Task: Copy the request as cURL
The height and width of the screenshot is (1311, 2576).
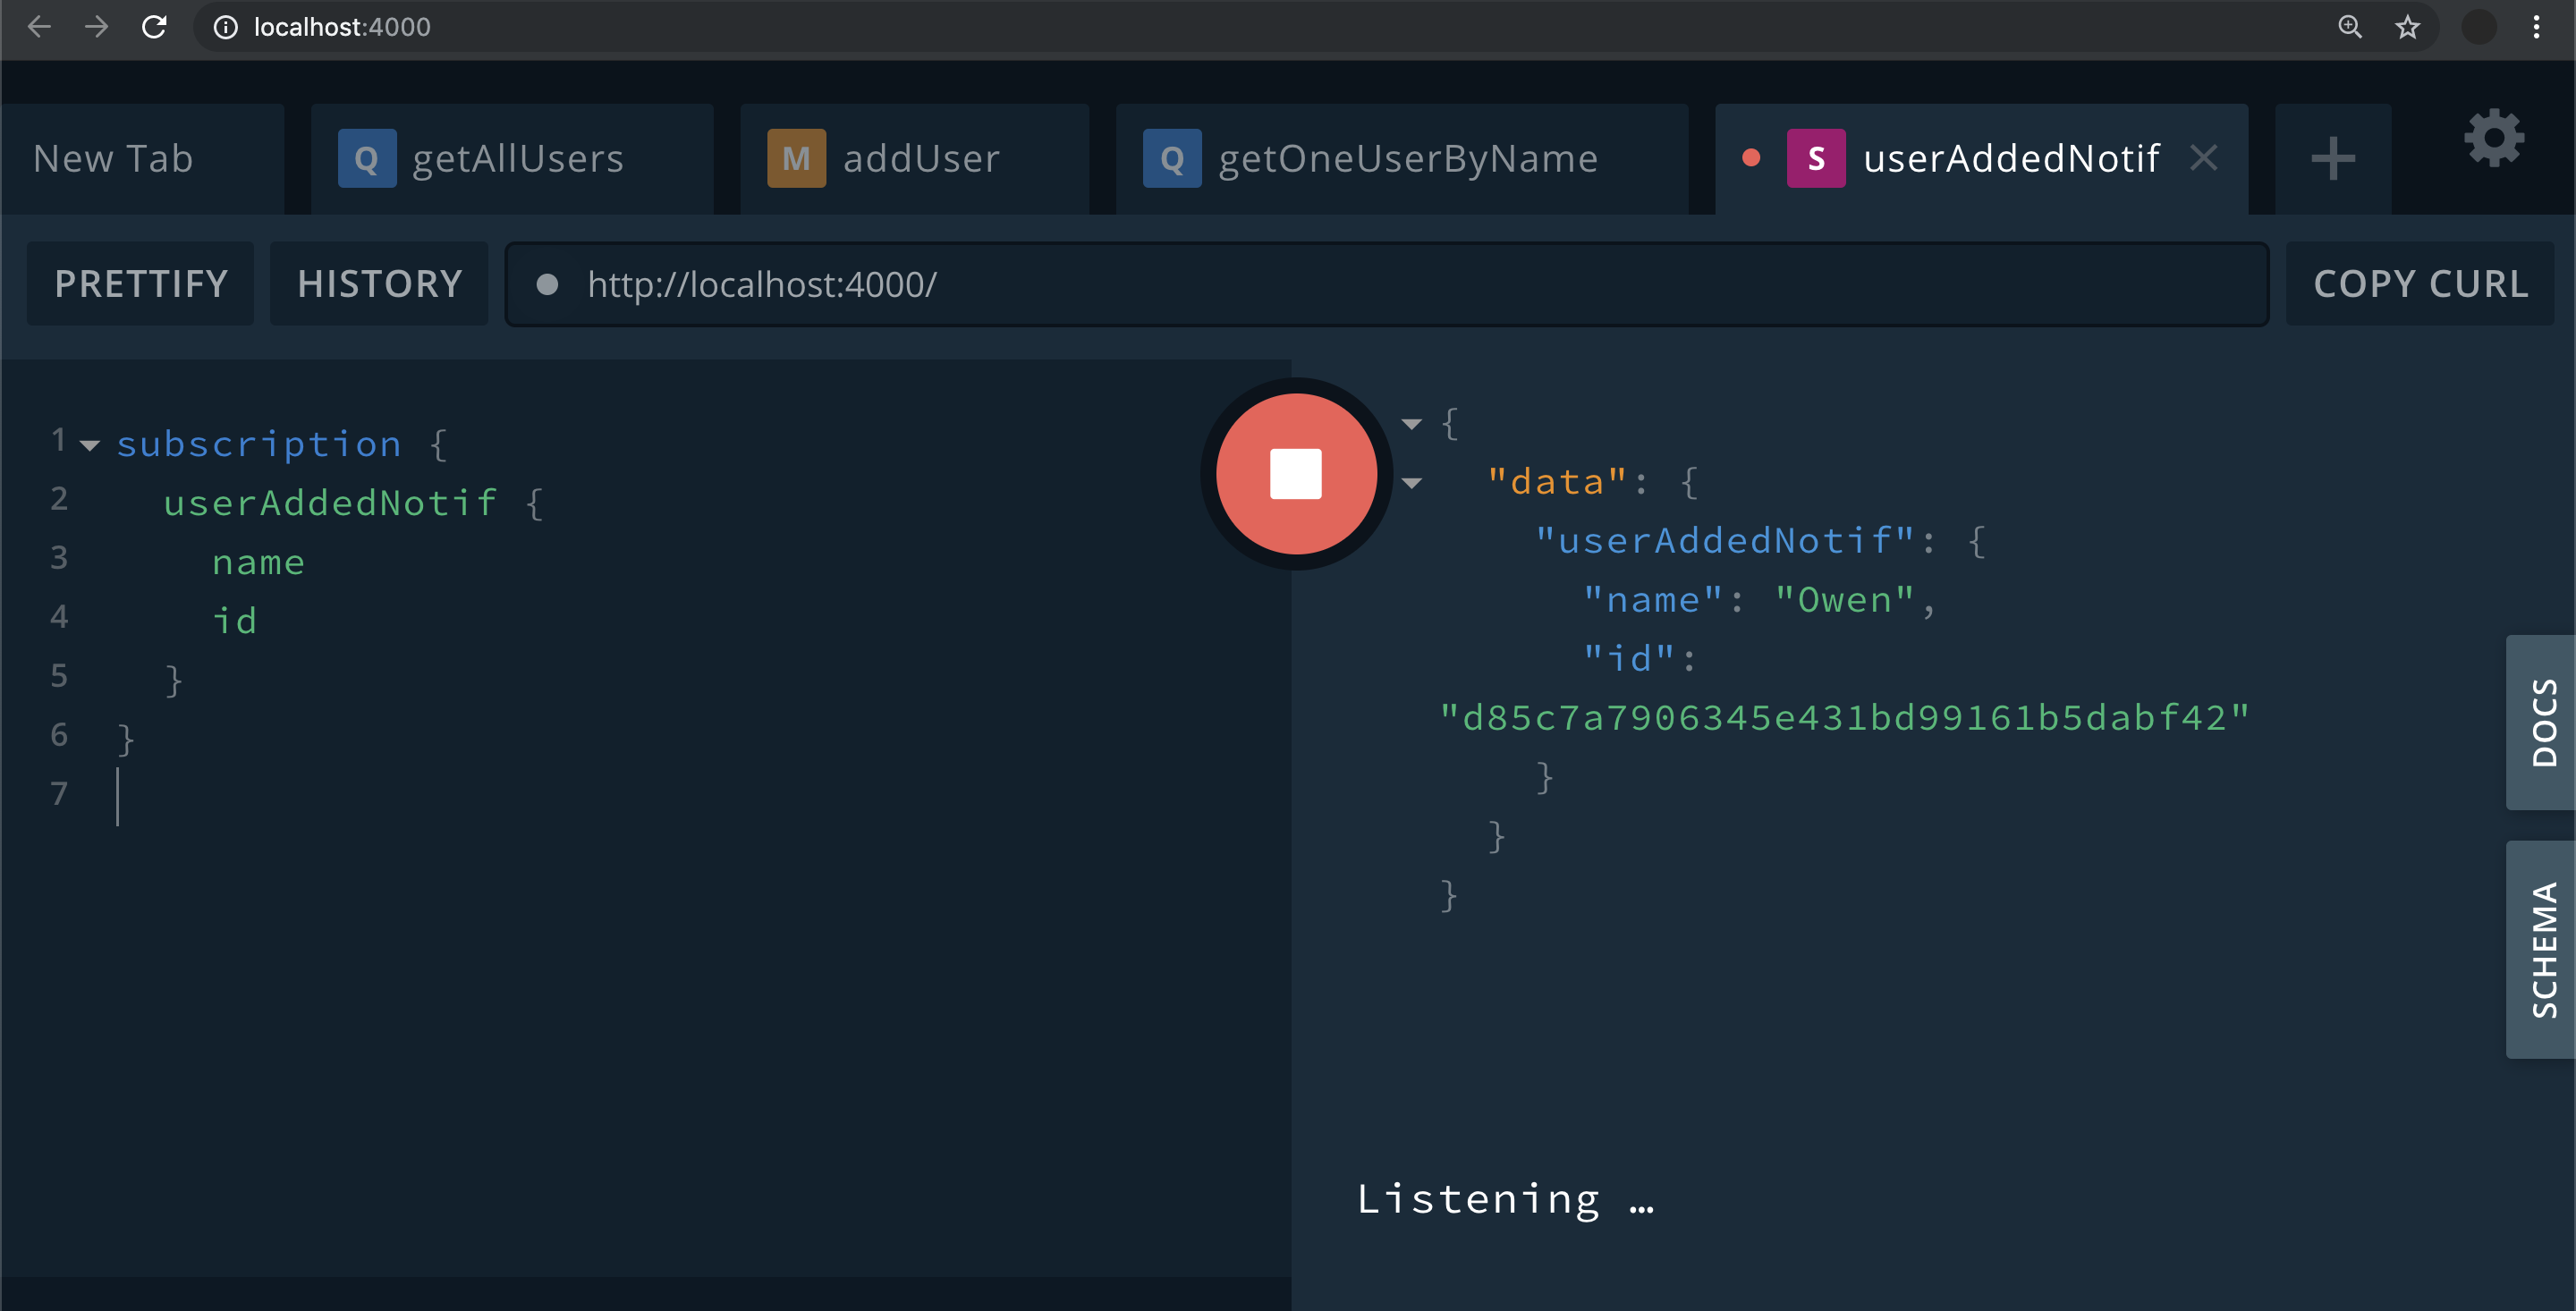Action: pyautogui.click(x=2420, y=284)
